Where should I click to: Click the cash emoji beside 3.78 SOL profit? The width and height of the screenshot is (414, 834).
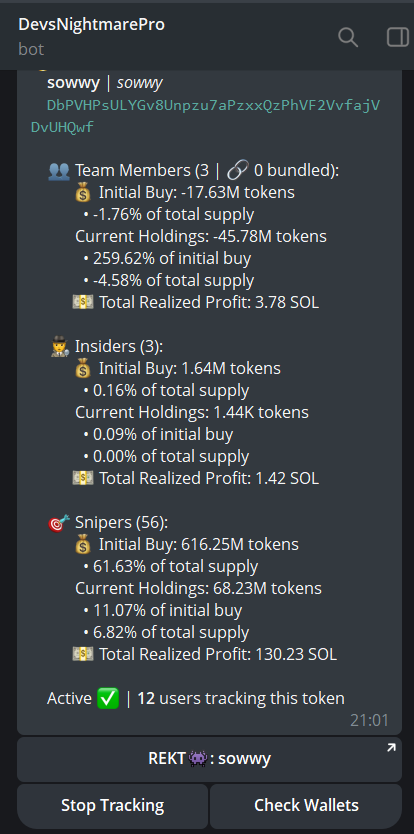[83, 303]
